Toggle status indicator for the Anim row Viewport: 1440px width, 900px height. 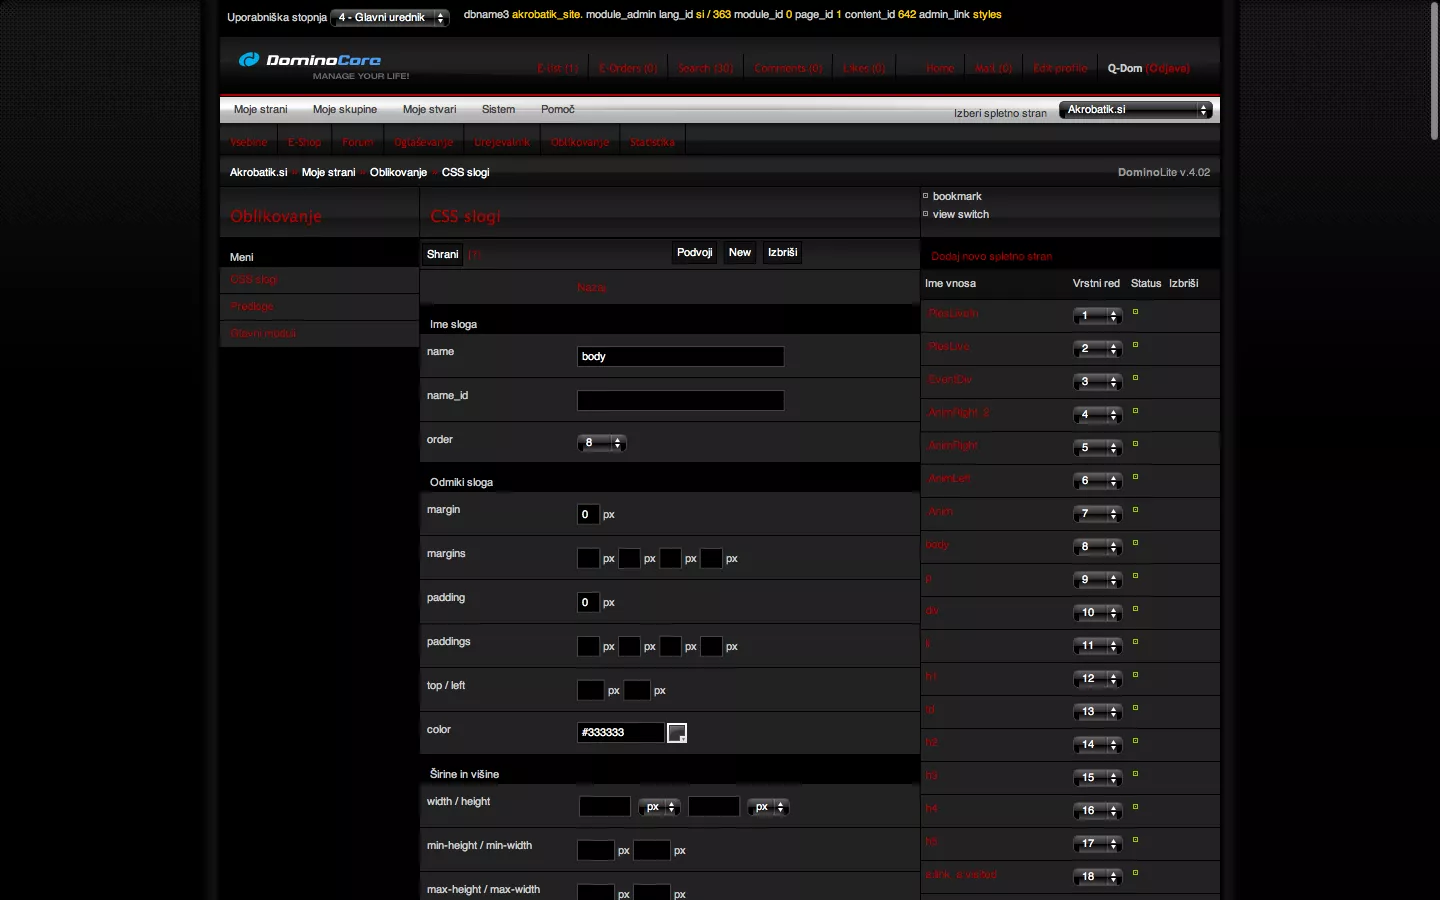[1135, 510]
